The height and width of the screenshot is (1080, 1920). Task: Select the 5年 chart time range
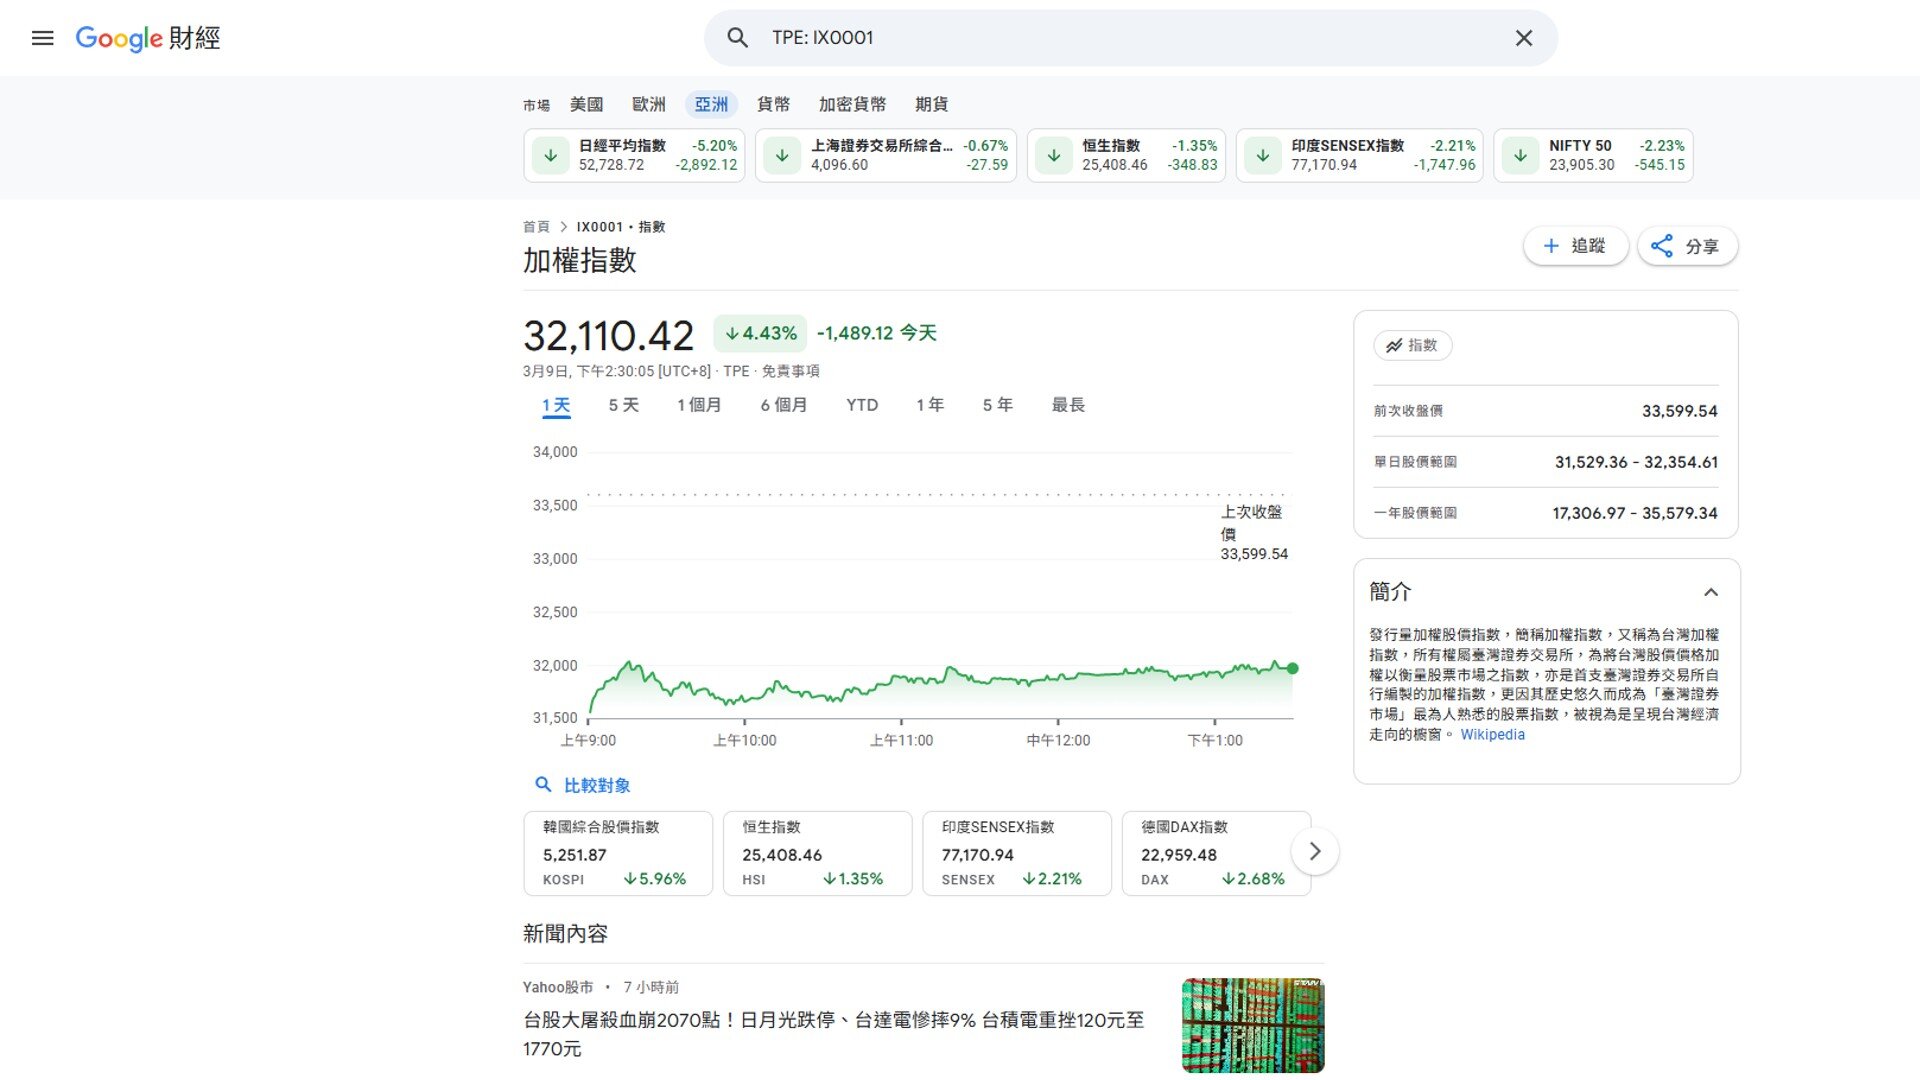click(x=995, y=405)
